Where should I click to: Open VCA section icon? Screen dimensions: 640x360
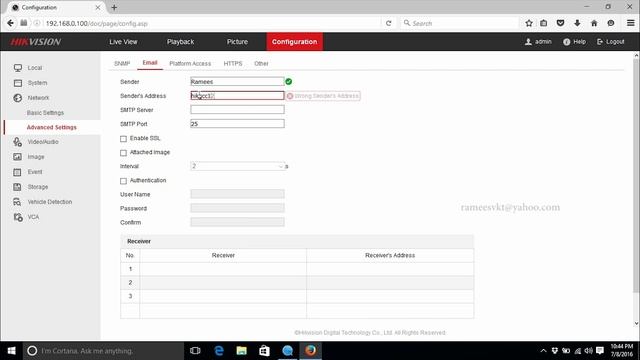[18, 217]
